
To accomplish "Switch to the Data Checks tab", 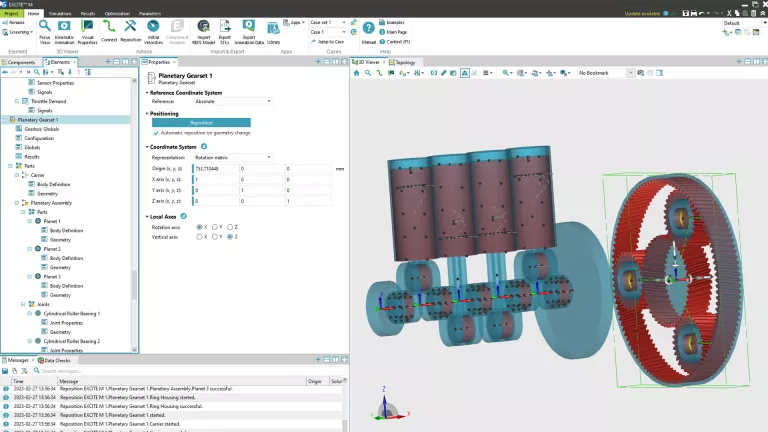I will [x=54, y=360].
